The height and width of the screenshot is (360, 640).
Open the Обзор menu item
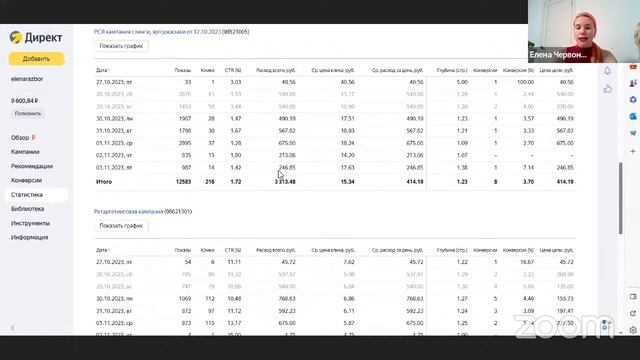point(20,138)
